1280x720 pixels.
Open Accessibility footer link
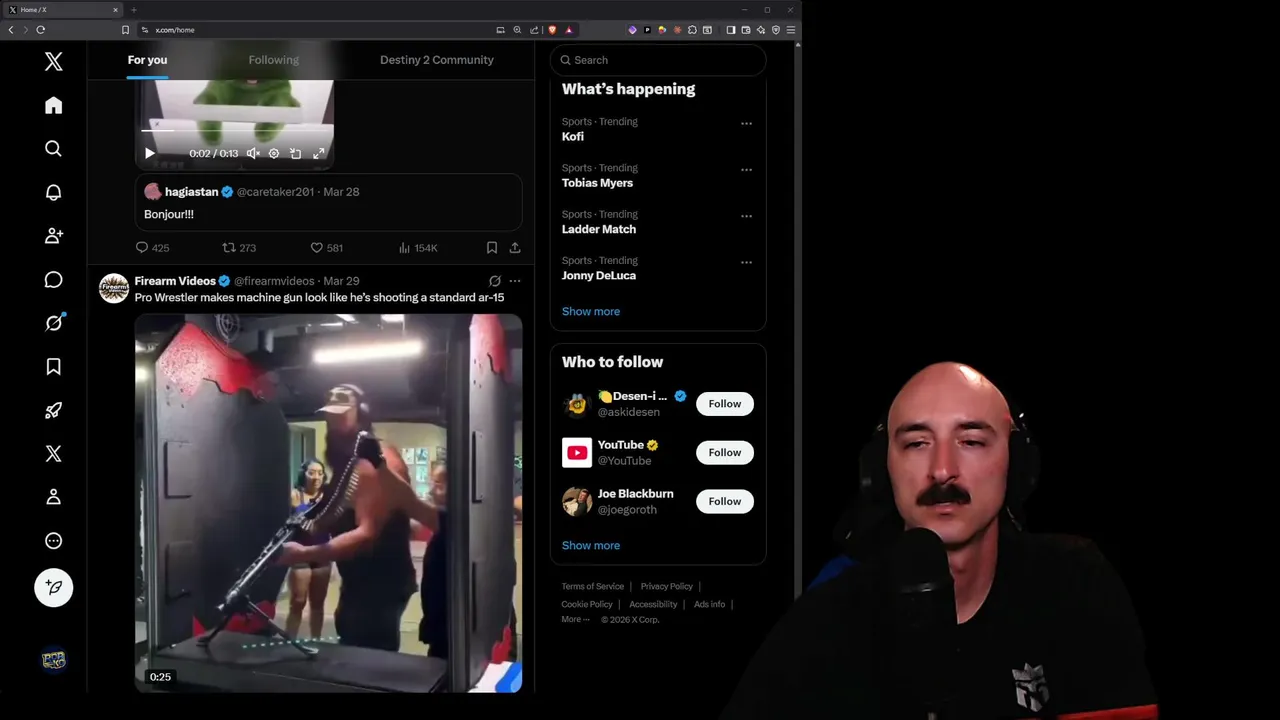pos(653,604)
